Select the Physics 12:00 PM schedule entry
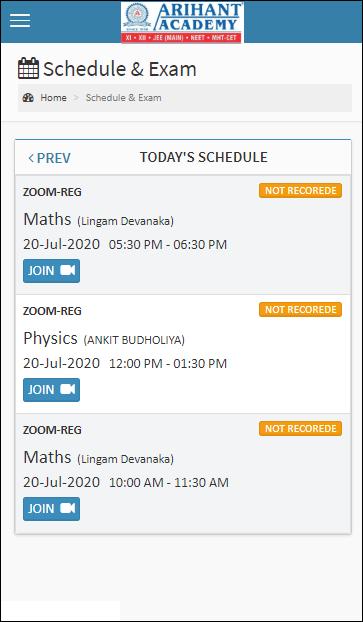Screen dimensions: 363x622 click(x=183, y=354)
